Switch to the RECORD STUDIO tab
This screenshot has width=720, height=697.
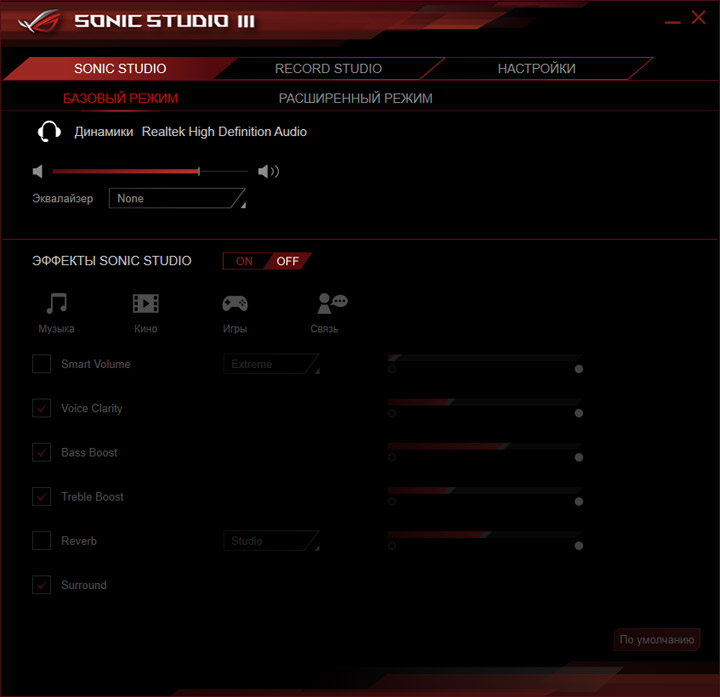[328, 68]
